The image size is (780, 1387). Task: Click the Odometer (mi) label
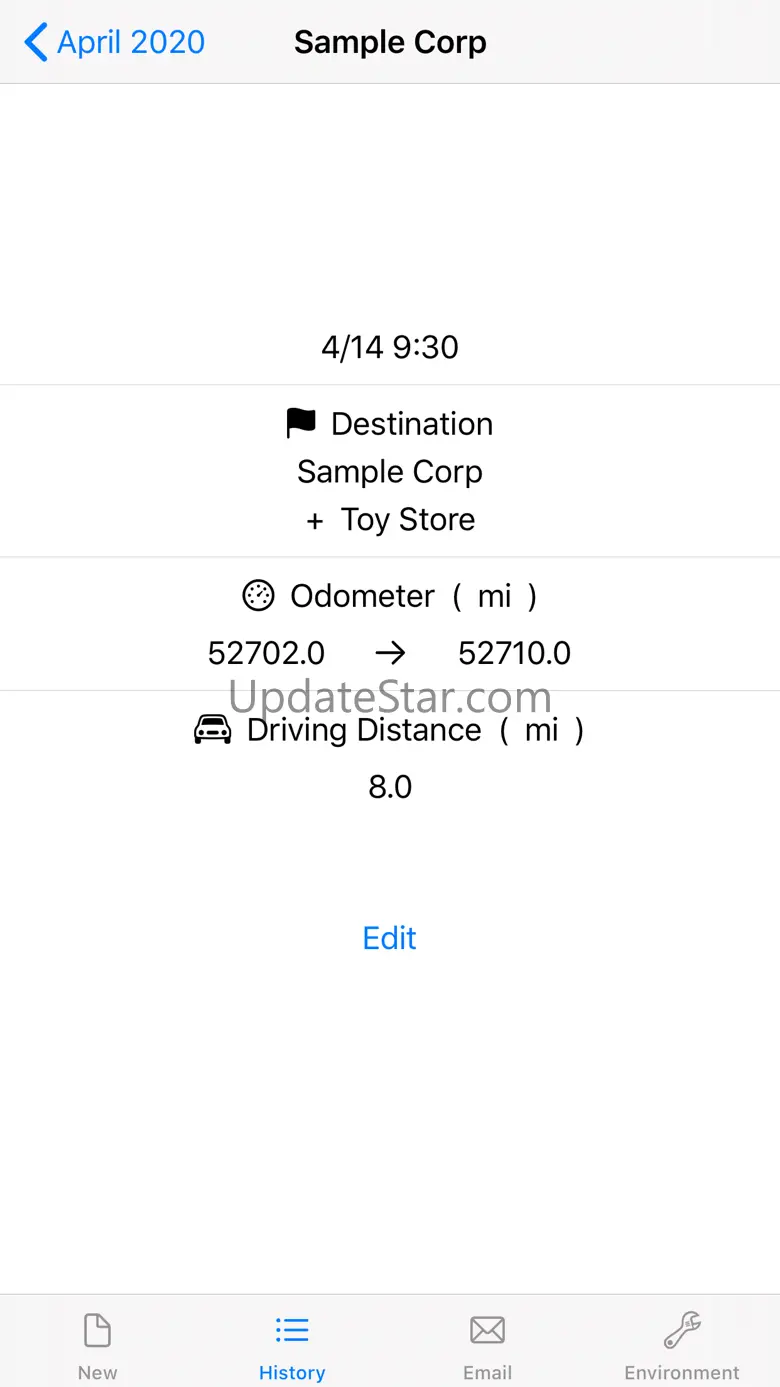413,596
